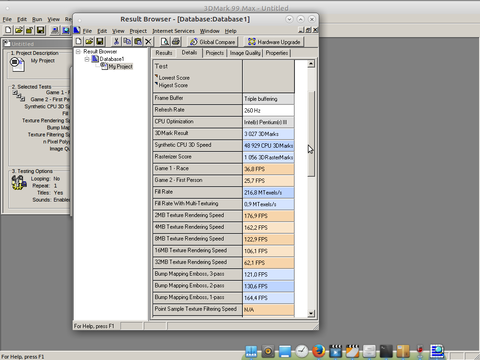Click New in Result Browser toolbar
The width and height of the screenshot is (480, 360).
[78, 41]
